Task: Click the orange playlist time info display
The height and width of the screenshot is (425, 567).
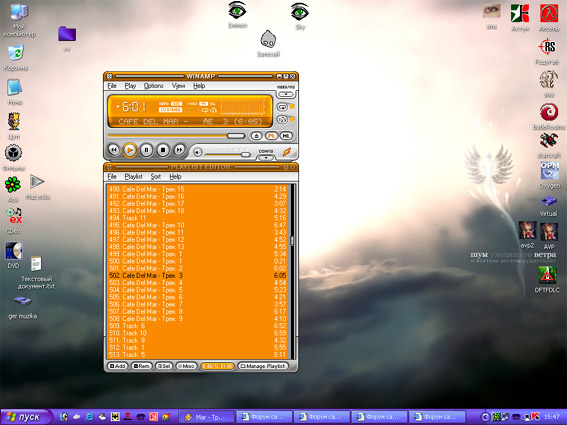Action: tap(217, 366)
